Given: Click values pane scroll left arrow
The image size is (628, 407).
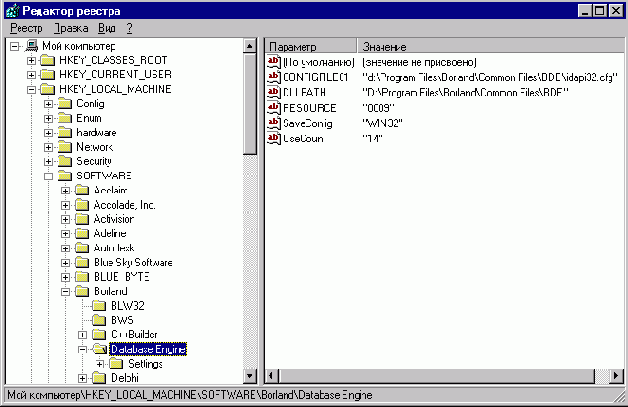Looking at the screenshot, I should [x=272, y=376].
